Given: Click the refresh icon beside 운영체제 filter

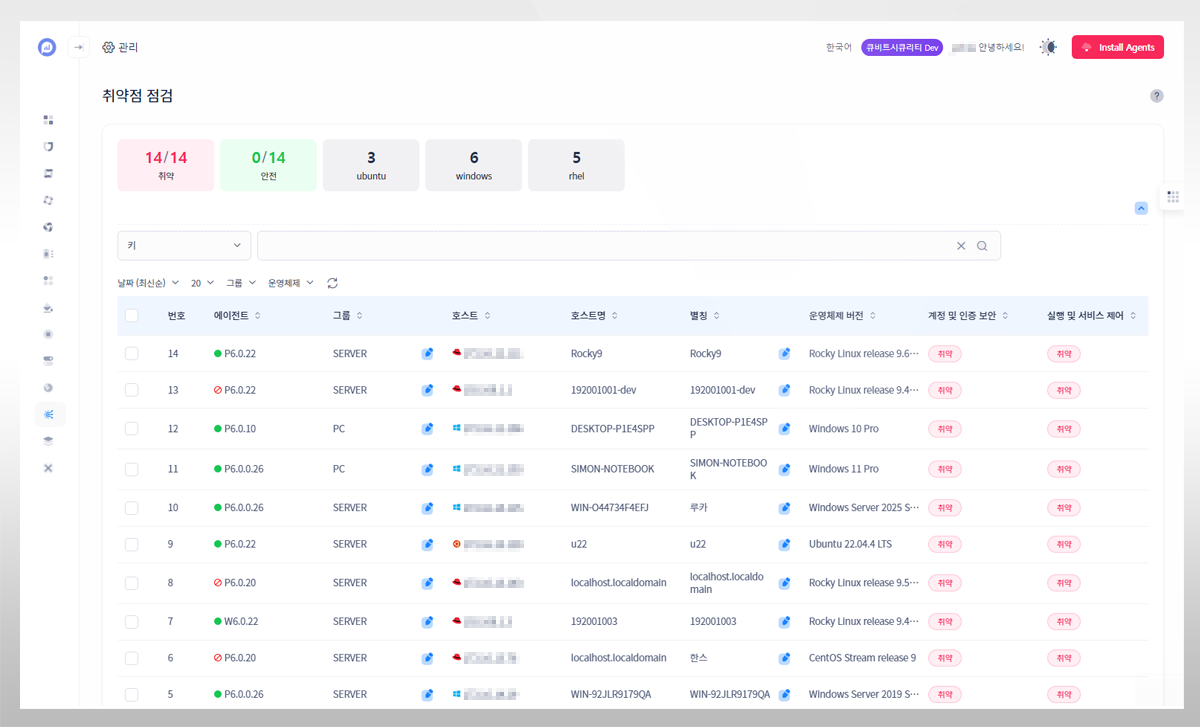Looking at the screenshot, I should pos(333,283).
